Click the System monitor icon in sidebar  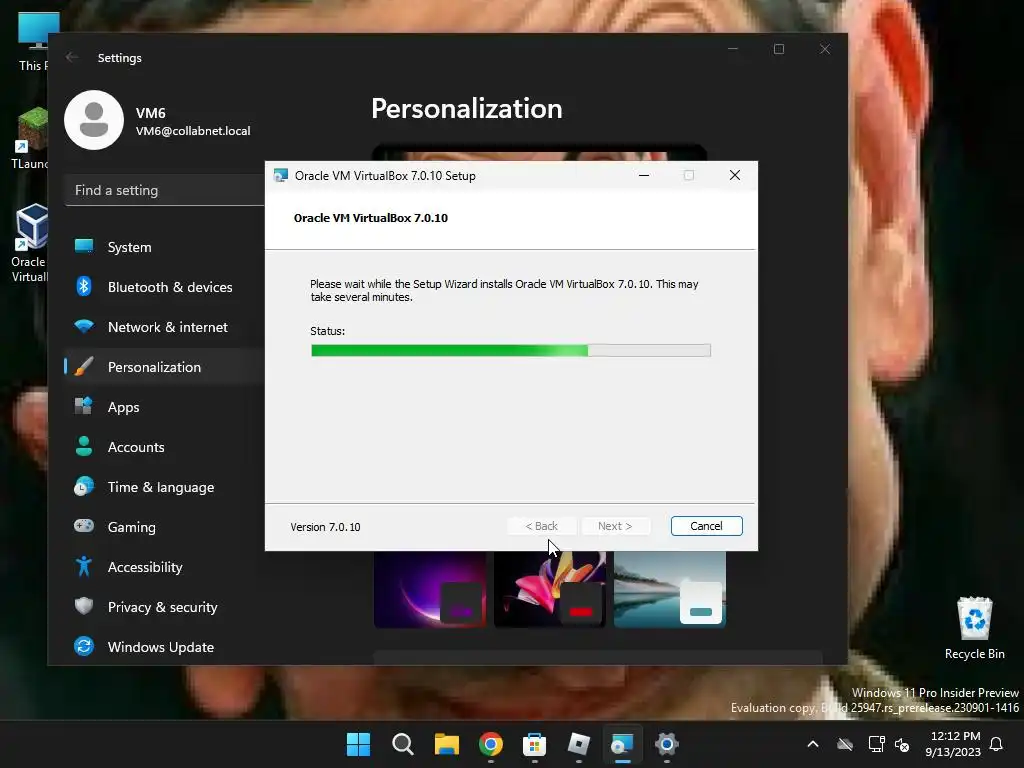84,246
